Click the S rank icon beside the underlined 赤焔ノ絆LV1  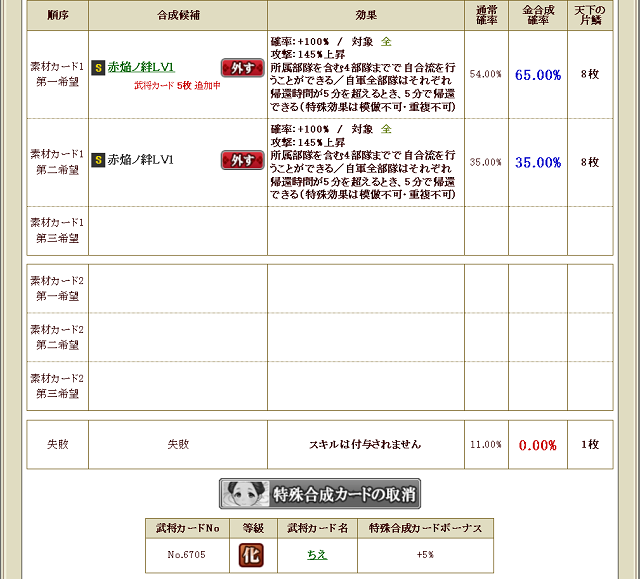coord(98,67)
